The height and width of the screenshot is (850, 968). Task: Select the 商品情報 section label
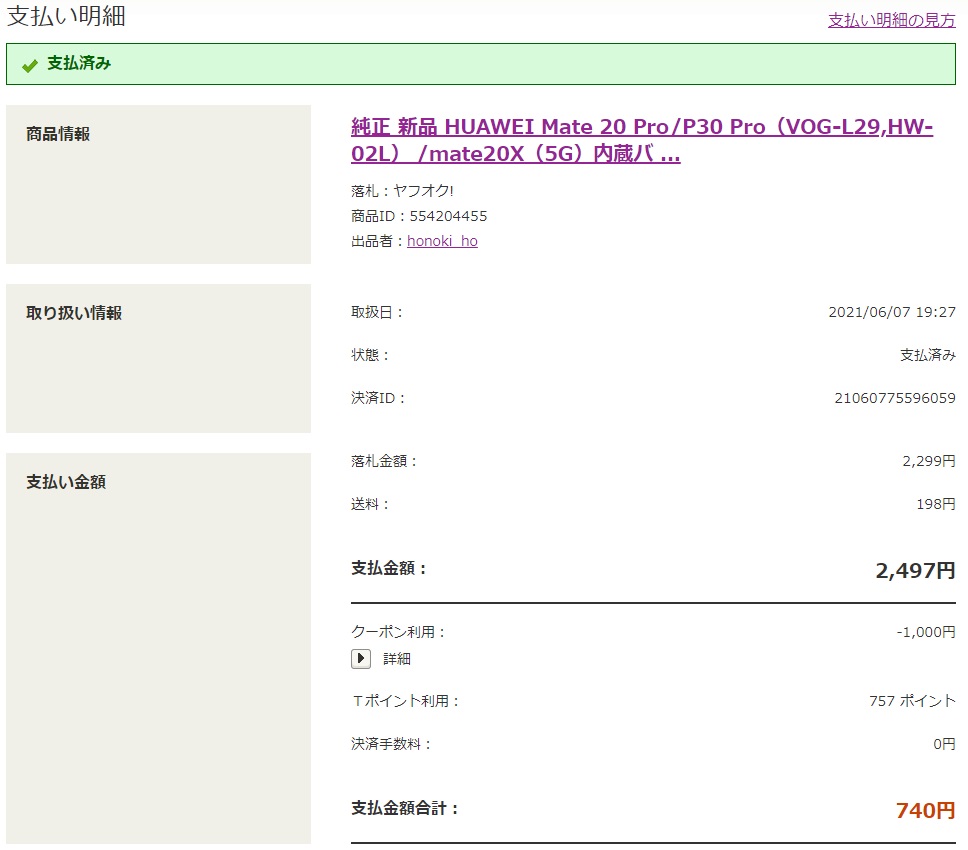point(58,134)
